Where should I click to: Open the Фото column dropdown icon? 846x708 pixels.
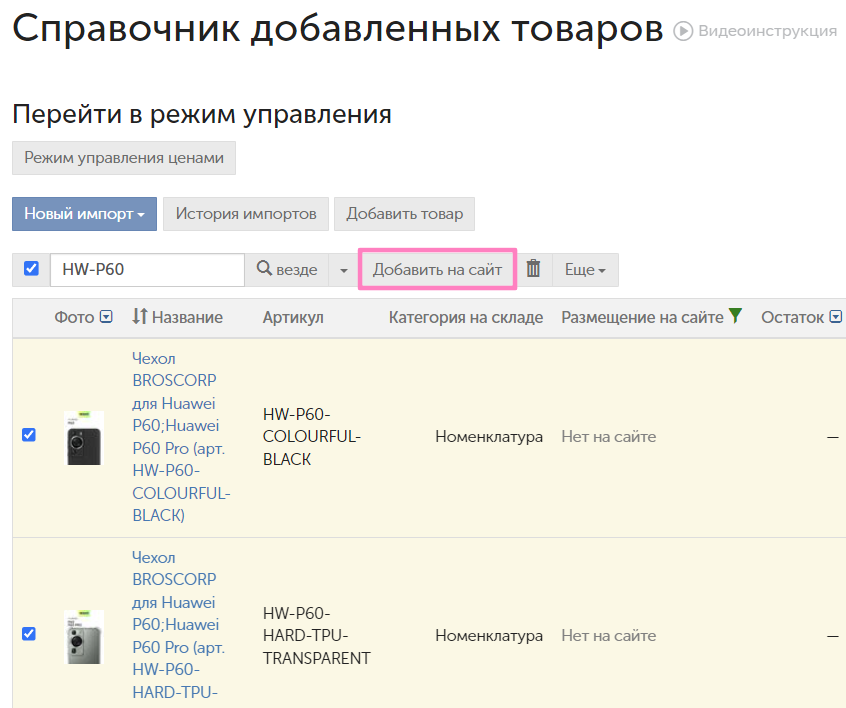[107, 317]
